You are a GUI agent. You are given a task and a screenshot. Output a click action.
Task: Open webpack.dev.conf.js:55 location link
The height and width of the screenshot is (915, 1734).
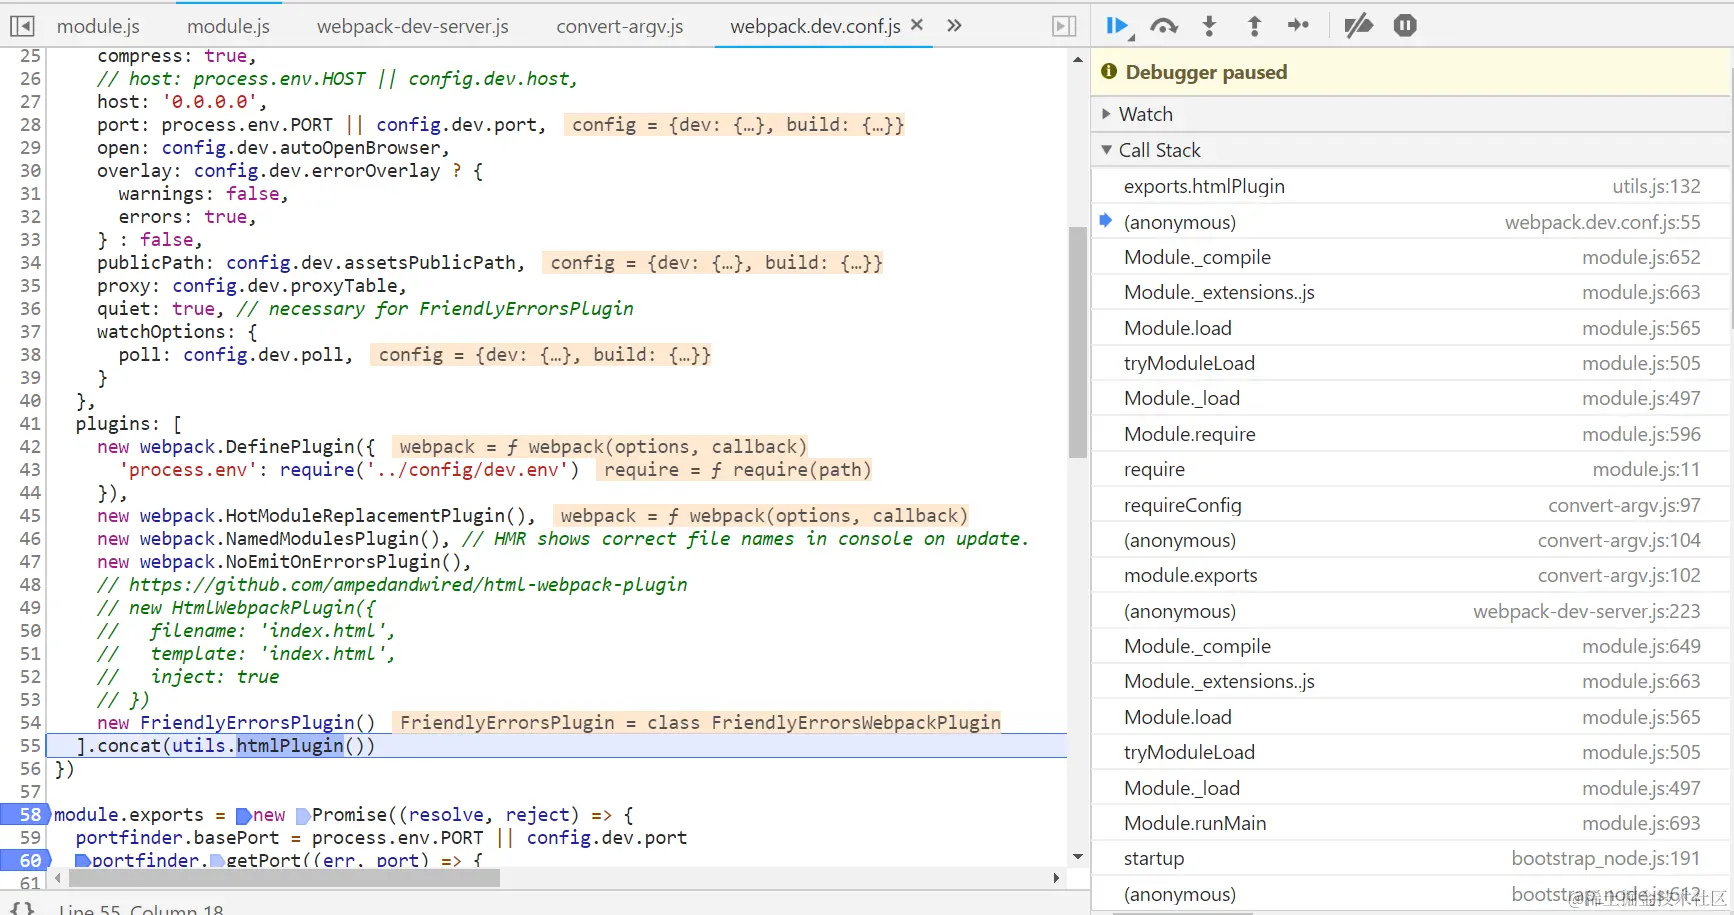[1603, 222]
